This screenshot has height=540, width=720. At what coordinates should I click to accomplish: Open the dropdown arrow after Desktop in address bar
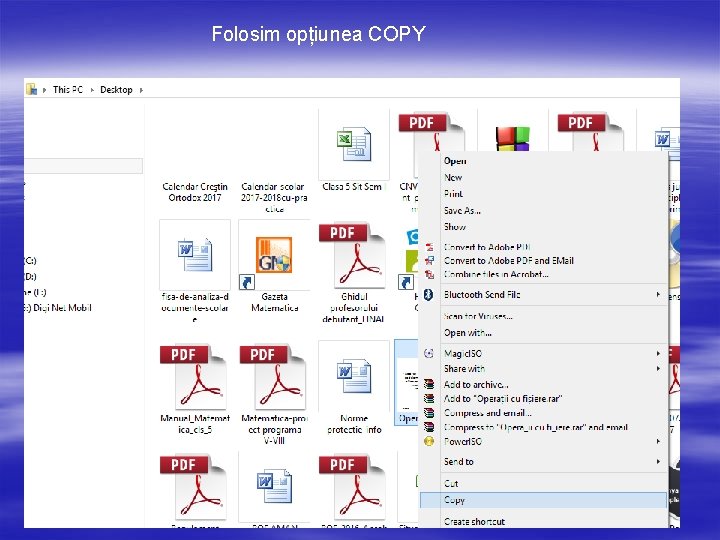click(141, 90)
